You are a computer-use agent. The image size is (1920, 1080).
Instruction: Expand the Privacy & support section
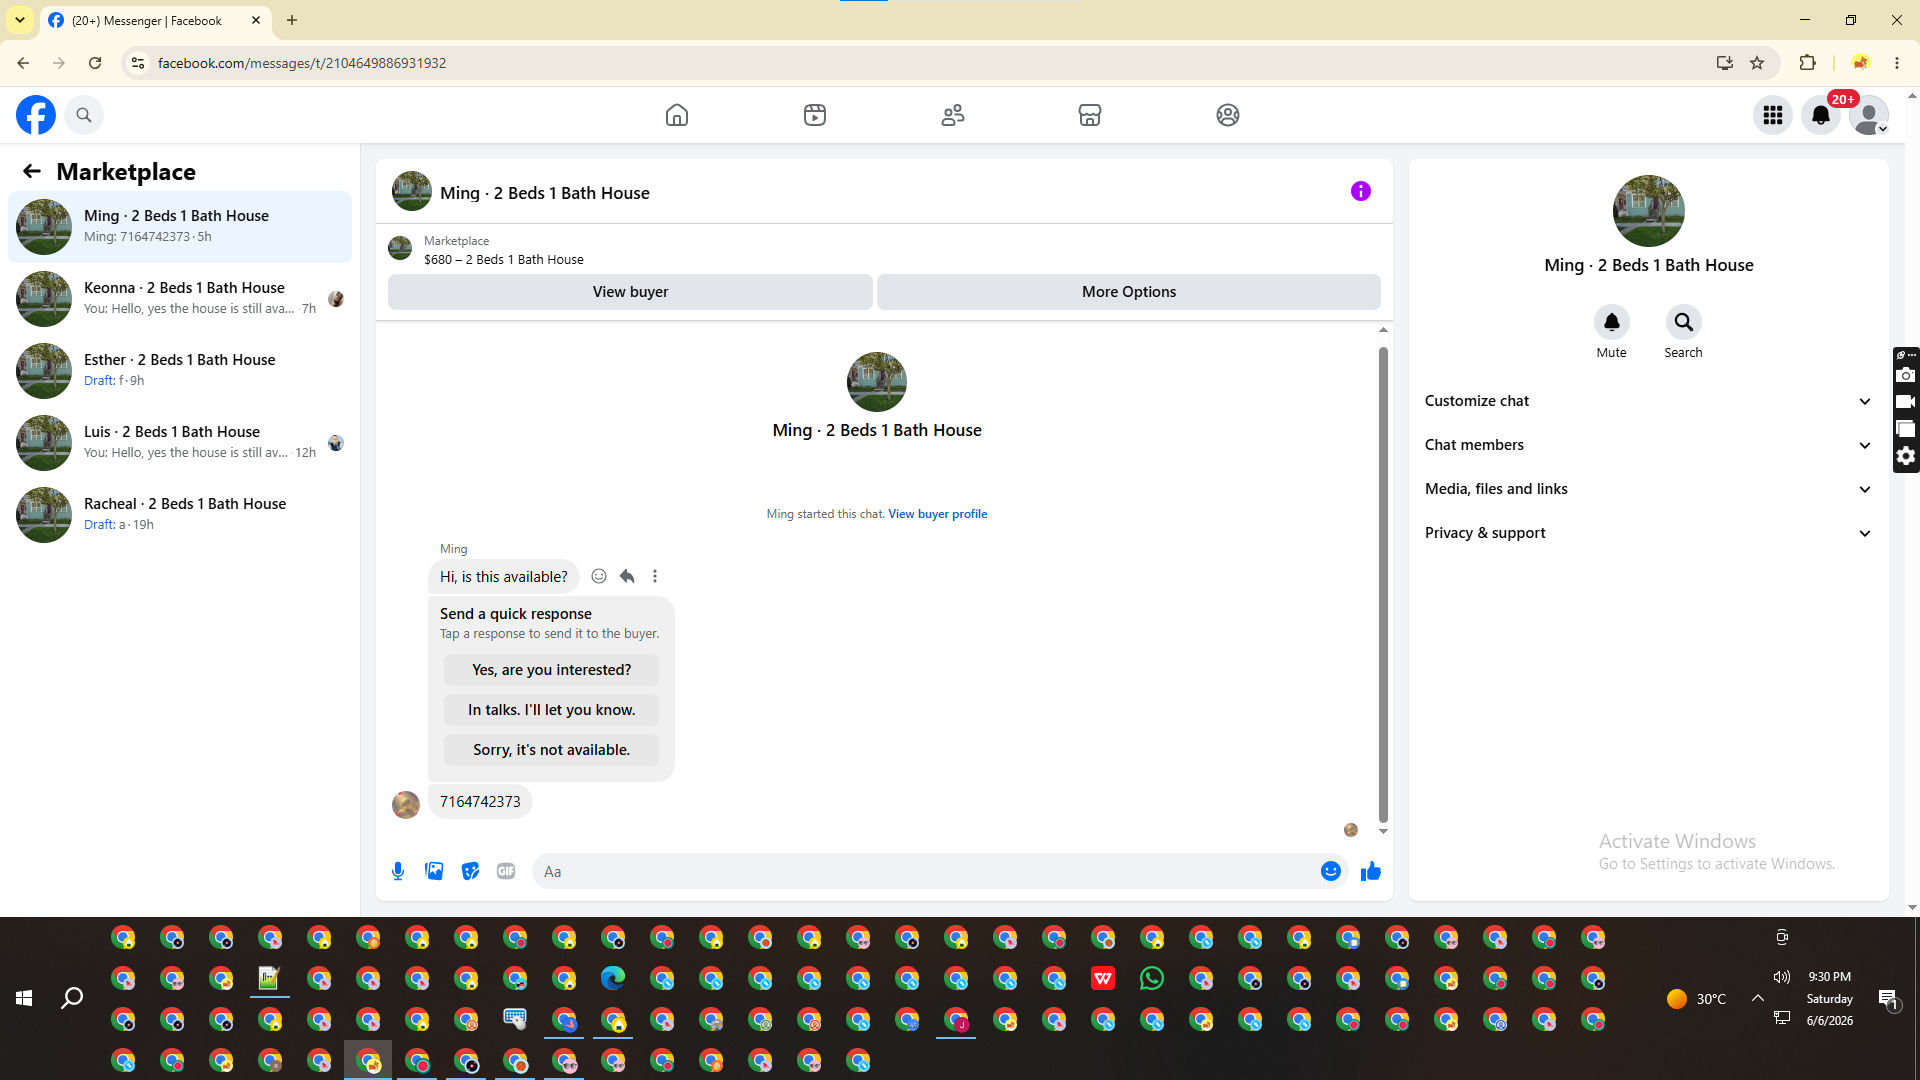tap(1648, 533)
